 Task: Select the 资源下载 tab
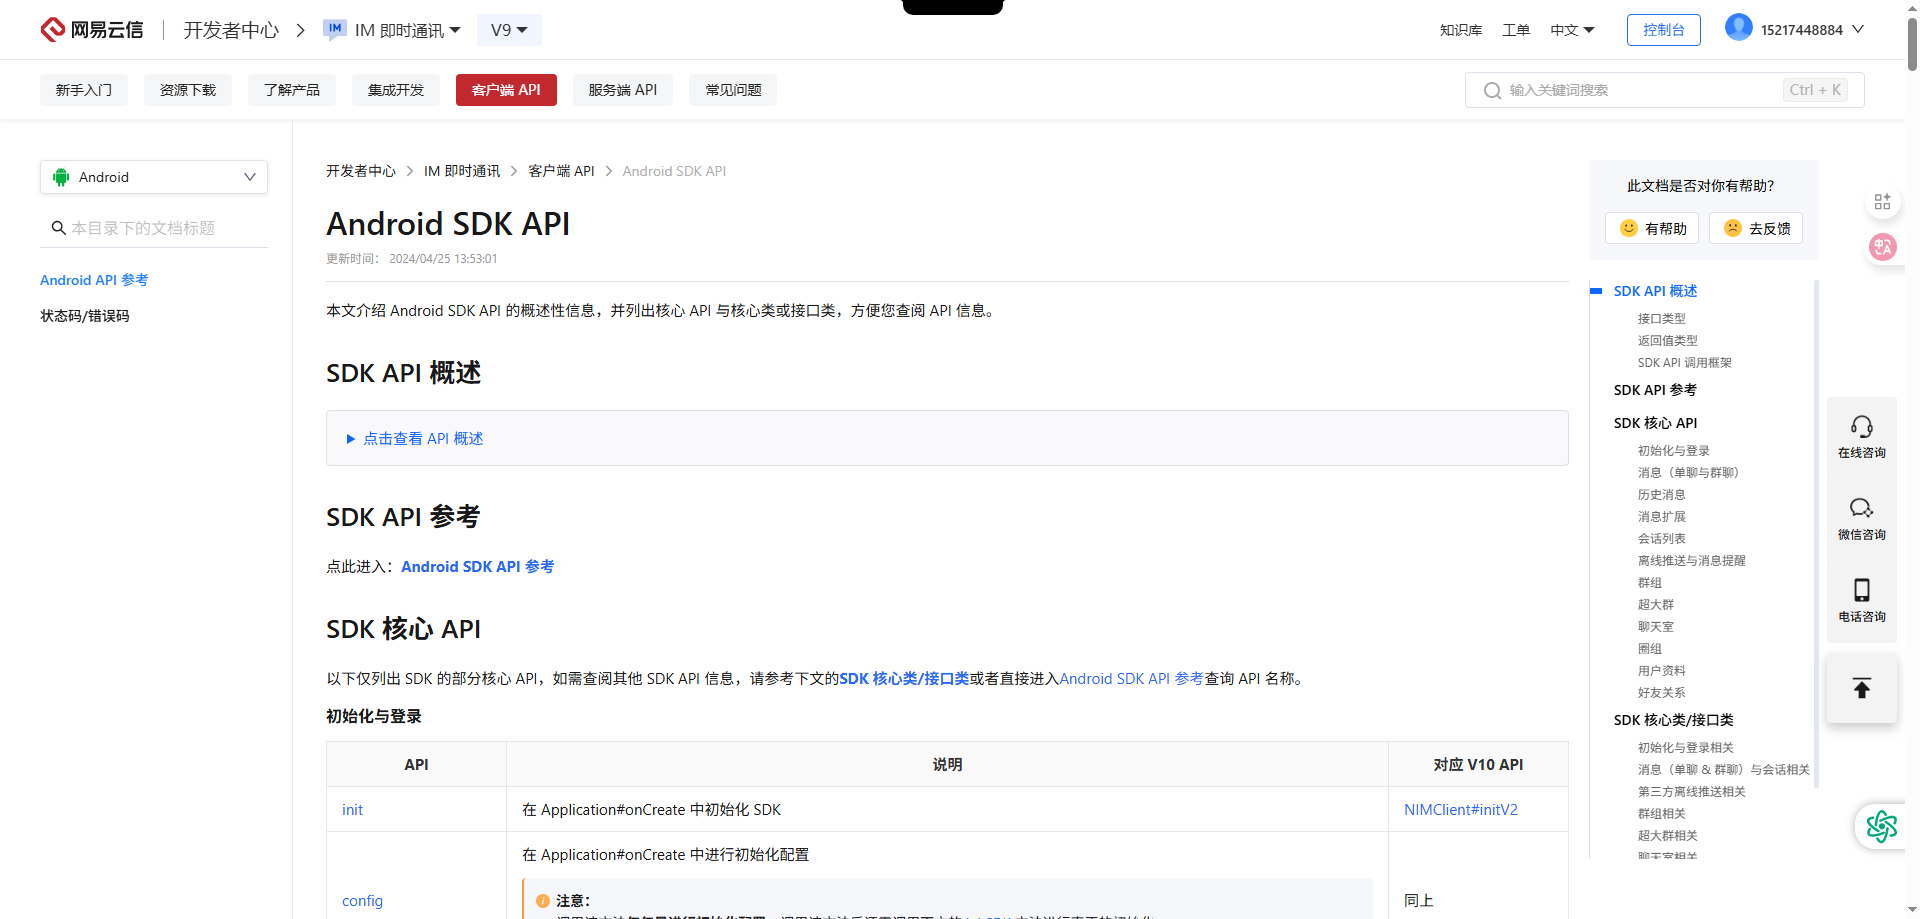pos(188,90)
